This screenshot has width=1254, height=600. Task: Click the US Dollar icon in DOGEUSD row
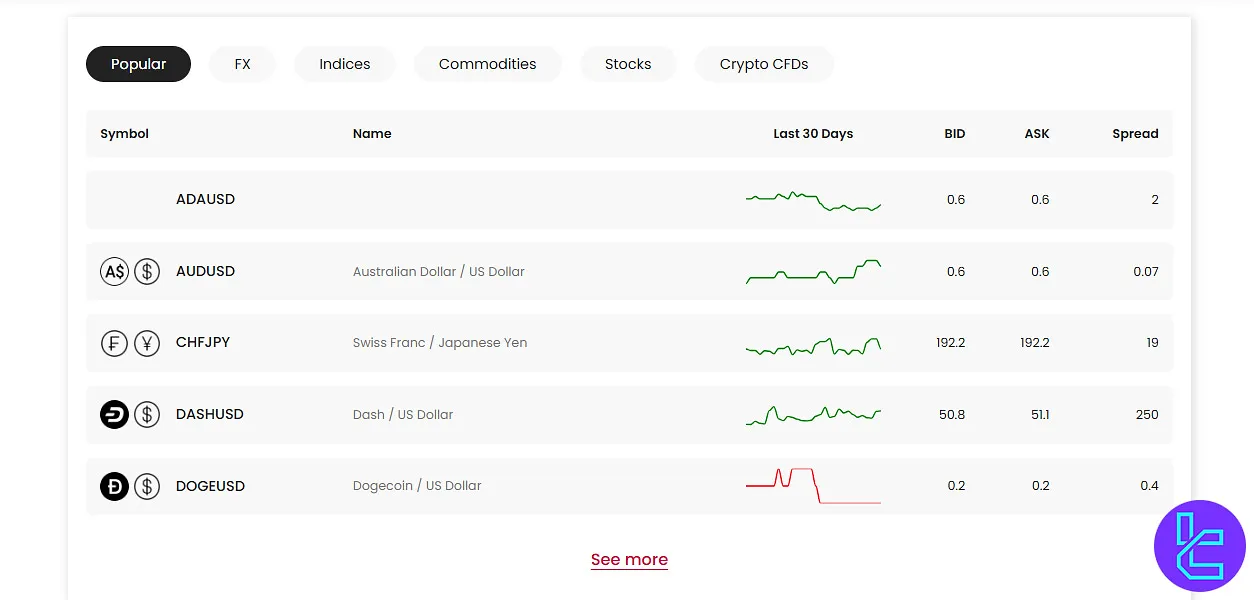coord(147,486)
